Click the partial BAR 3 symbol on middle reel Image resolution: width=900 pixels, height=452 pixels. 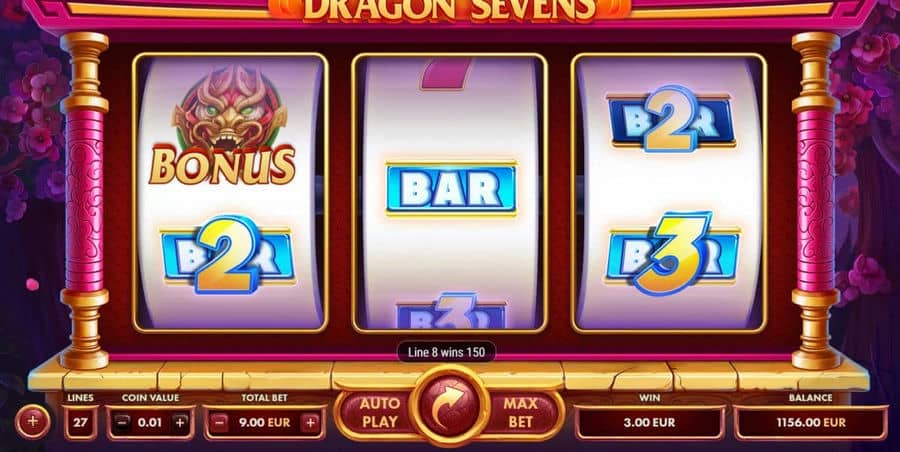tap(451, 312)
